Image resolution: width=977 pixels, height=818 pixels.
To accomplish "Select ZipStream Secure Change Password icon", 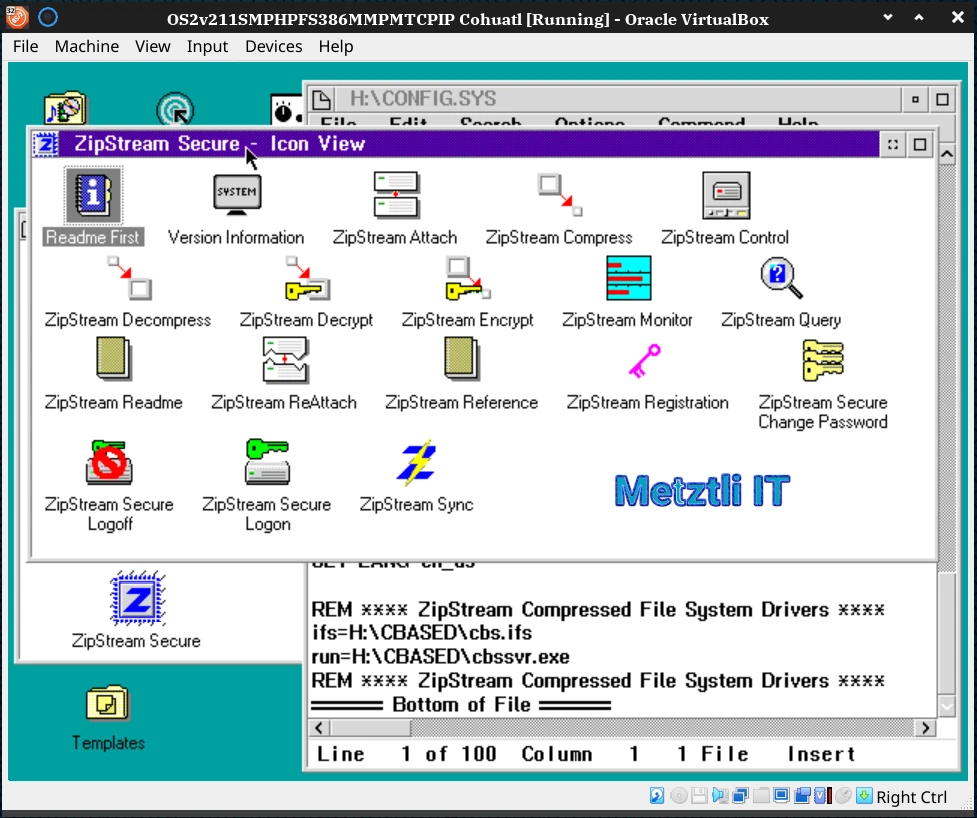I will click(x=823, y=361).
